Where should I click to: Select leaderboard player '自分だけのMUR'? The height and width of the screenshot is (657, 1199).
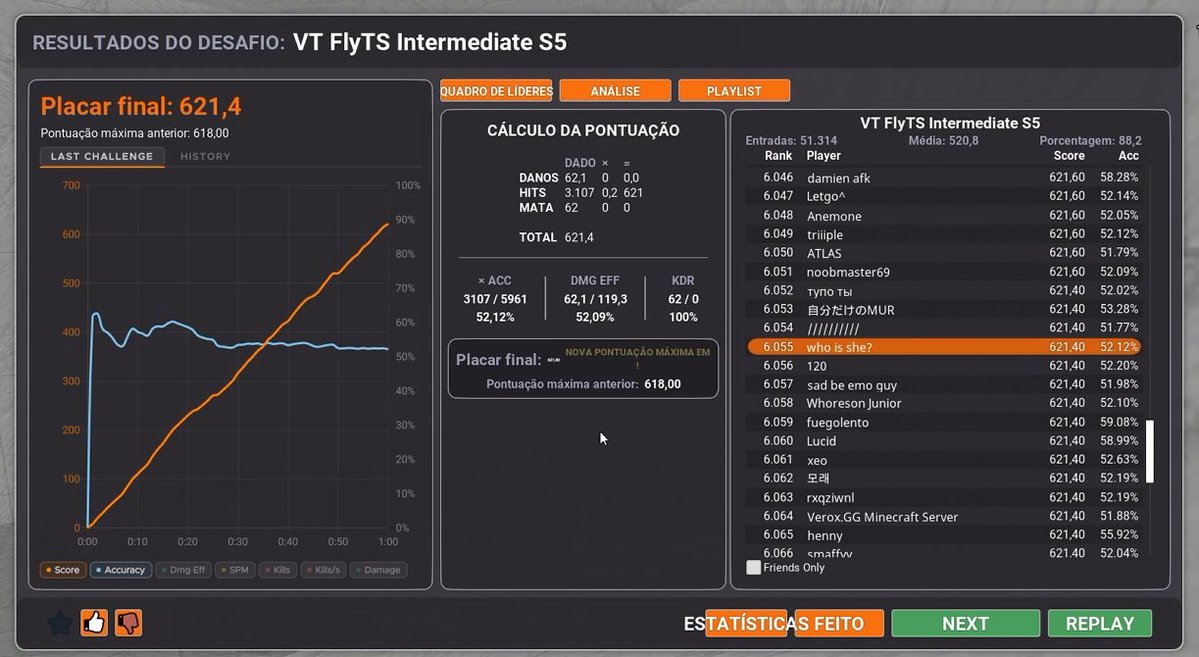coord(944,309)
